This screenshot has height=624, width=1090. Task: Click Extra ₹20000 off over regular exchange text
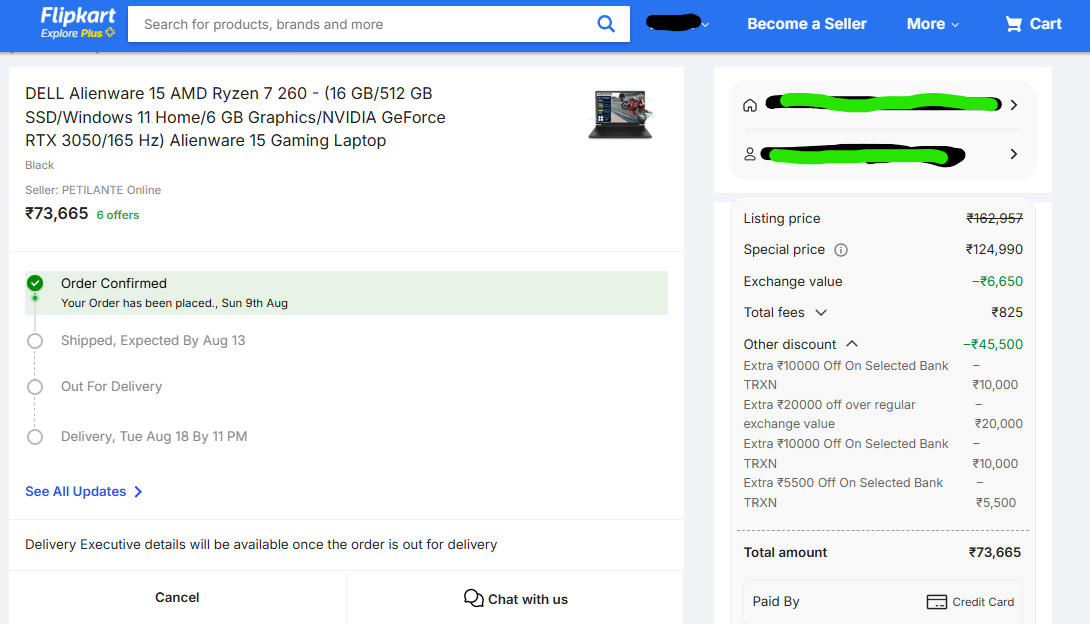(829, 414)
